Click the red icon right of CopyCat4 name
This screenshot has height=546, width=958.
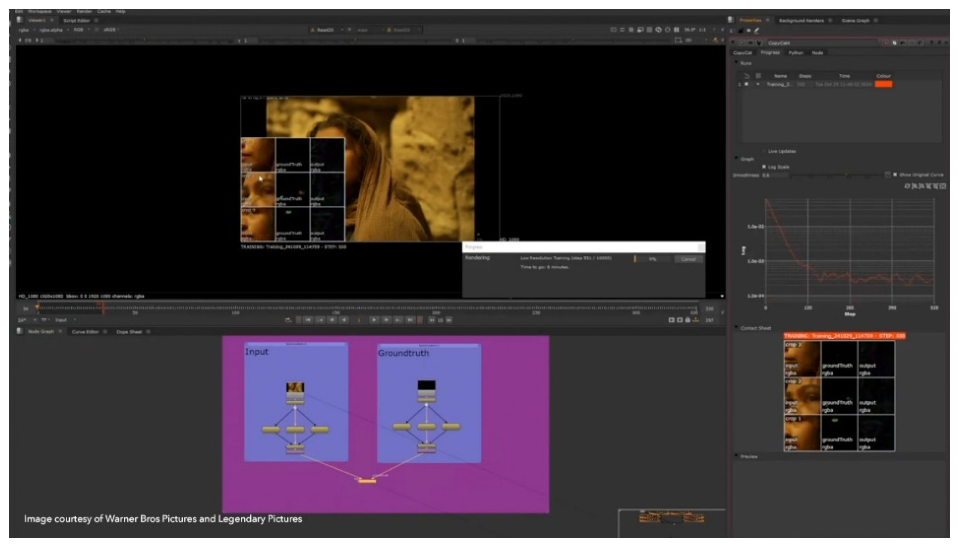click(x=886, y=43)
